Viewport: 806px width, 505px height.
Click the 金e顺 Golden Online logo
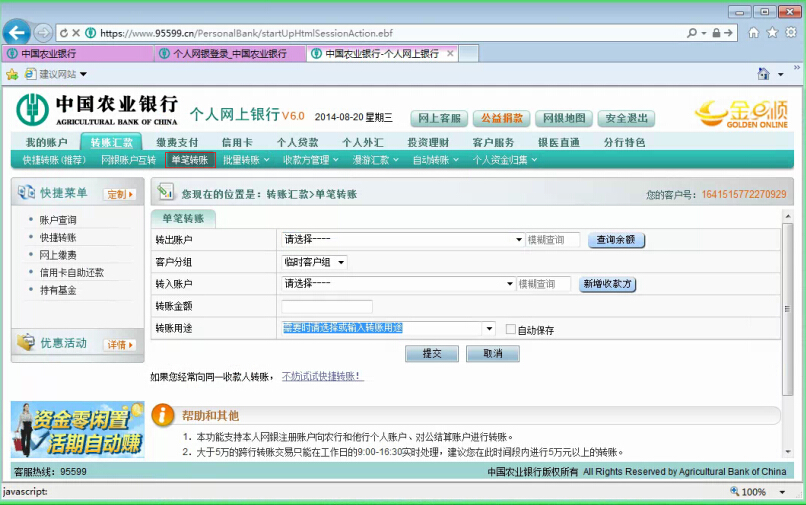pyautogui.click(x=741, y=114)
